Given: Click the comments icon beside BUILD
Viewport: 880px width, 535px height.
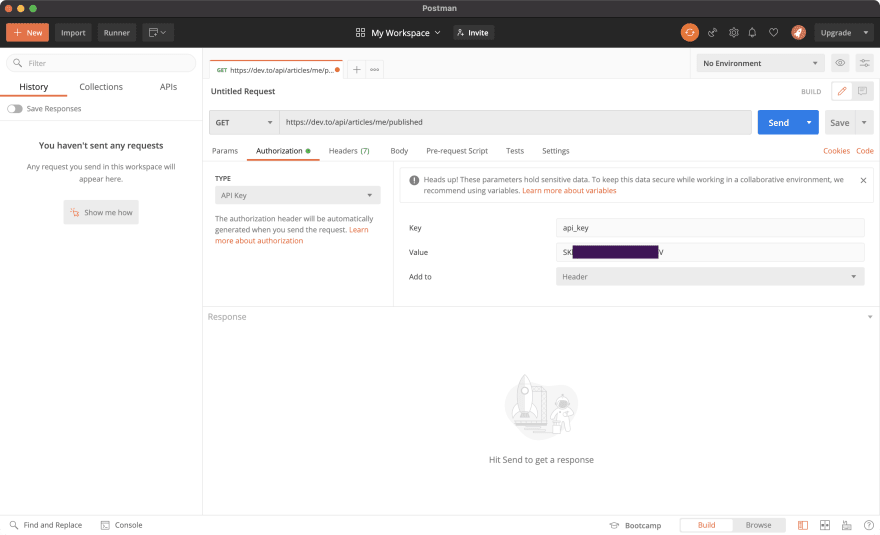Looking at the screenshot, I should click(862, 91).
